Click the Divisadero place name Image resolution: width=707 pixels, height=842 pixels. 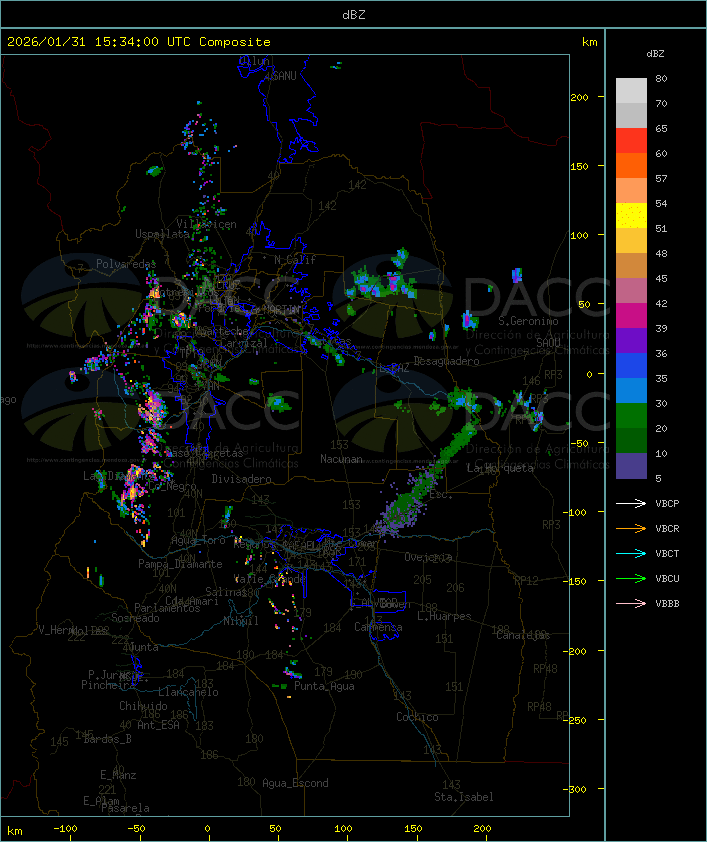coord(242,479)
